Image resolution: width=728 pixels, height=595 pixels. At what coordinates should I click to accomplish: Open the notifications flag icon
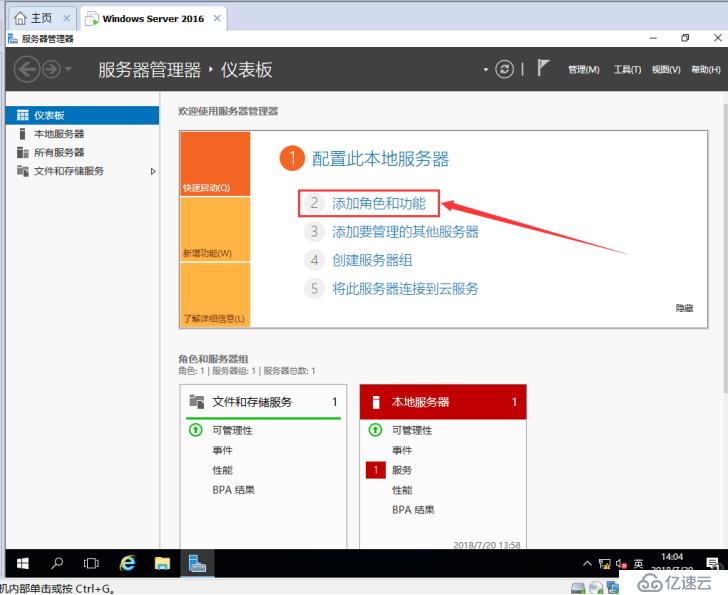(x=543, y=68)
